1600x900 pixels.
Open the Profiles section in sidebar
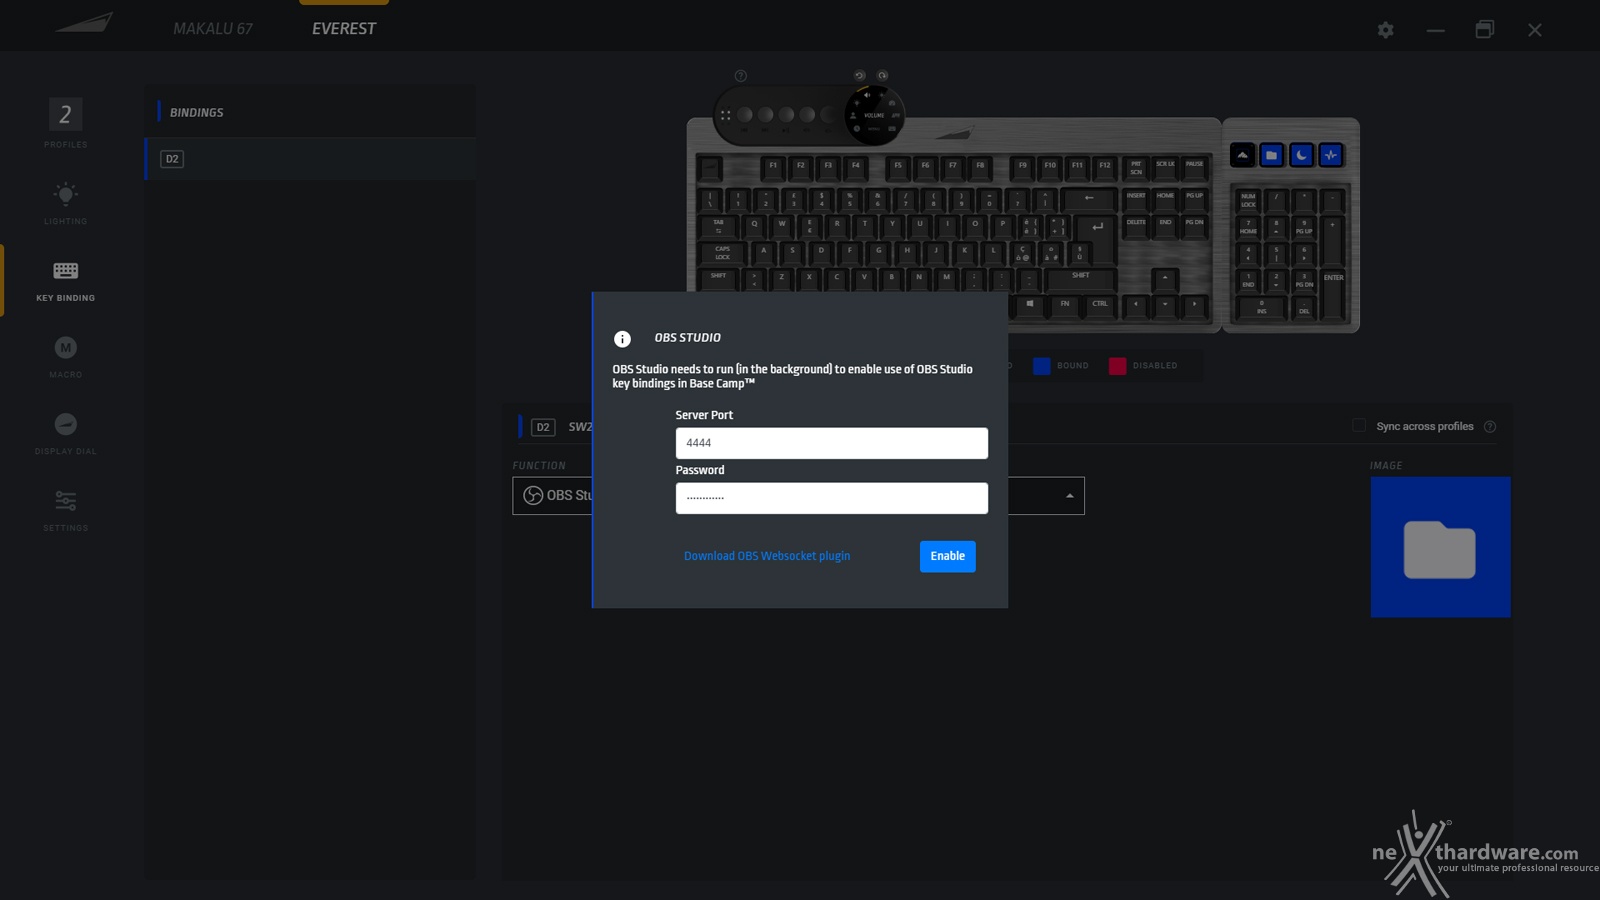65,123
